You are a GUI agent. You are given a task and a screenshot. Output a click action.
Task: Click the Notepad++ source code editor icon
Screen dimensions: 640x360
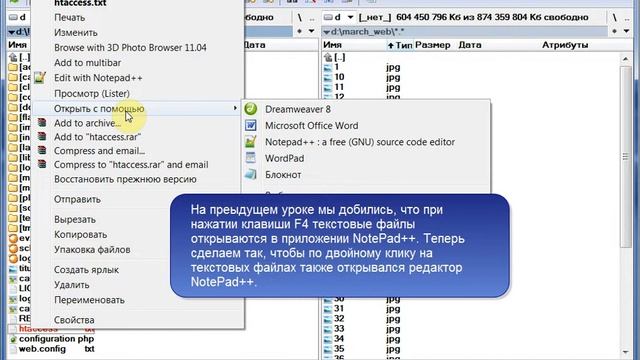[x=251, y=142]
